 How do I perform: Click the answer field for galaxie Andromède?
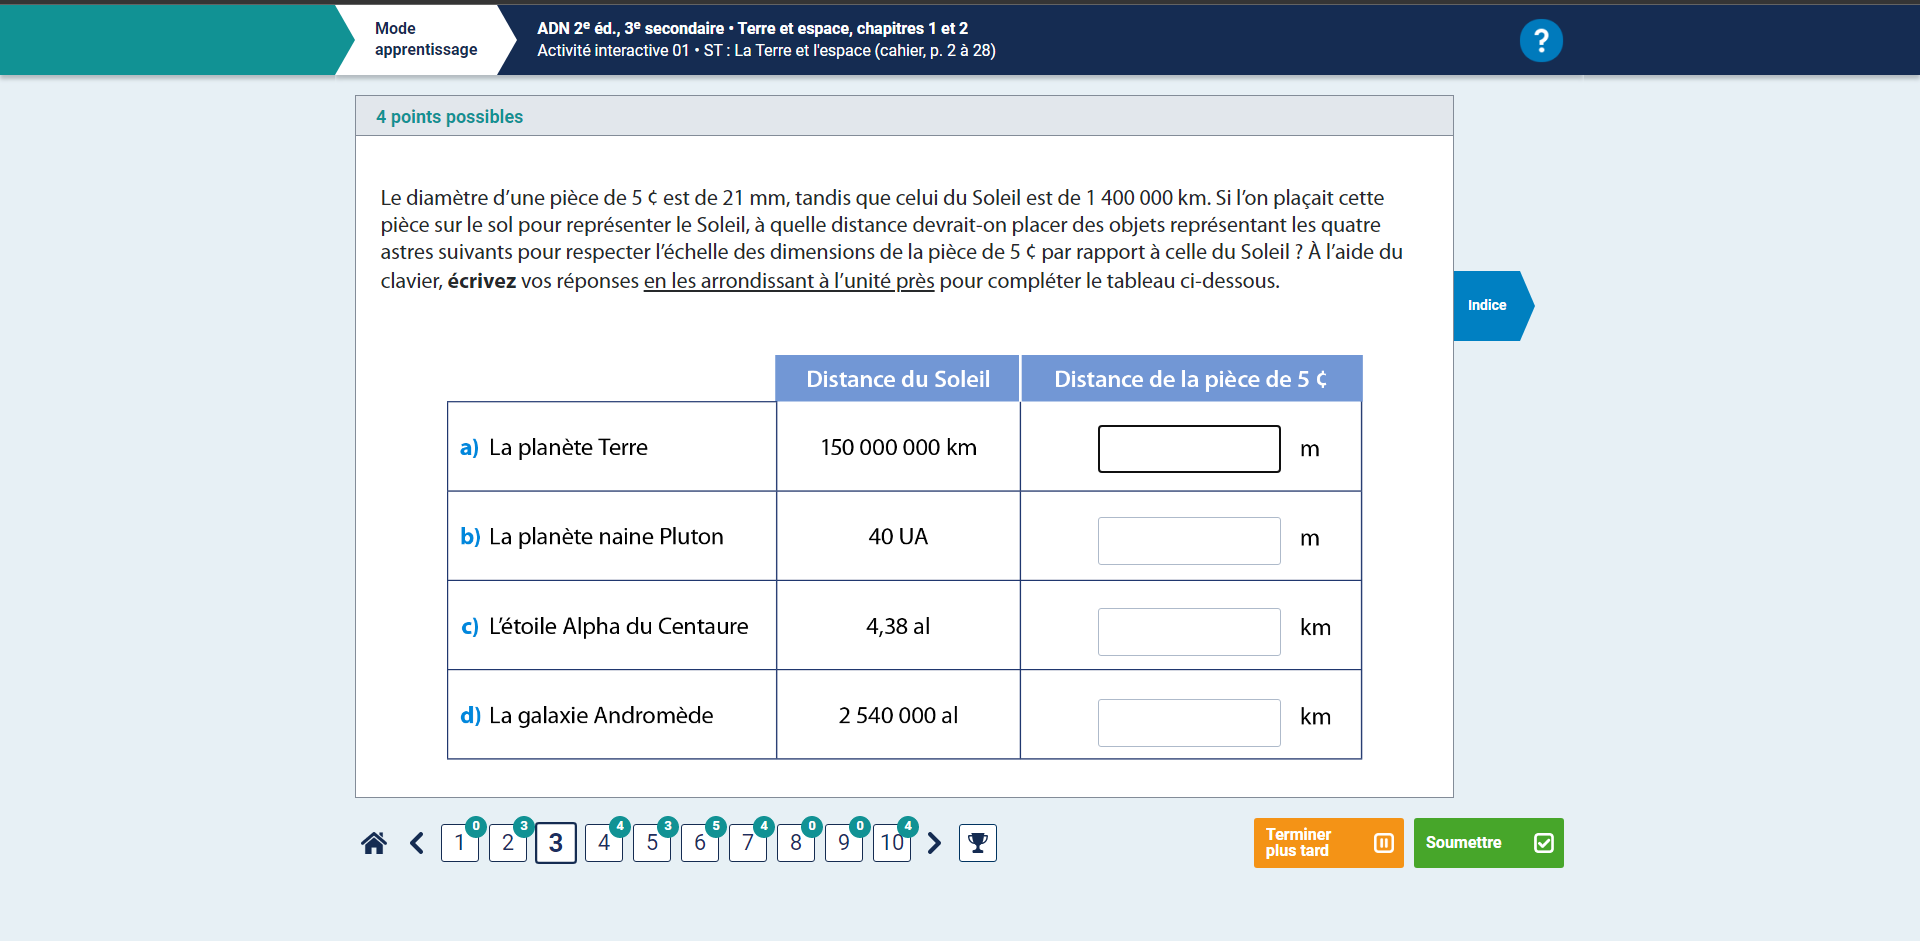1188,722
